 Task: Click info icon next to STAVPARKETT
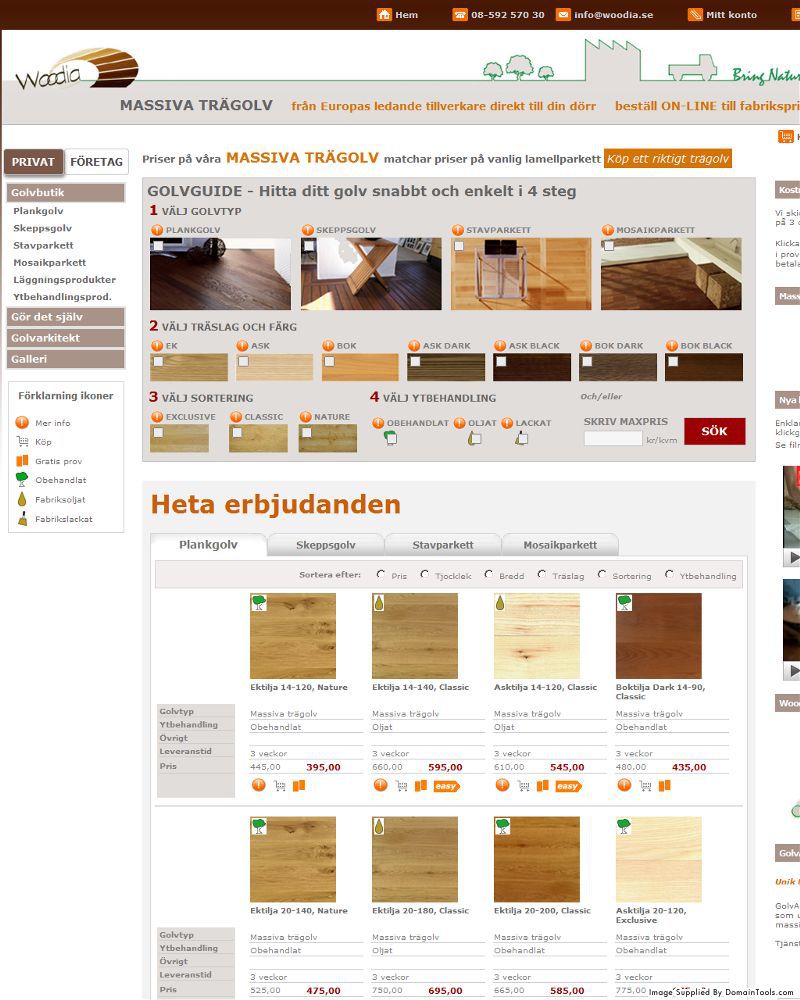tap(457, 230)
